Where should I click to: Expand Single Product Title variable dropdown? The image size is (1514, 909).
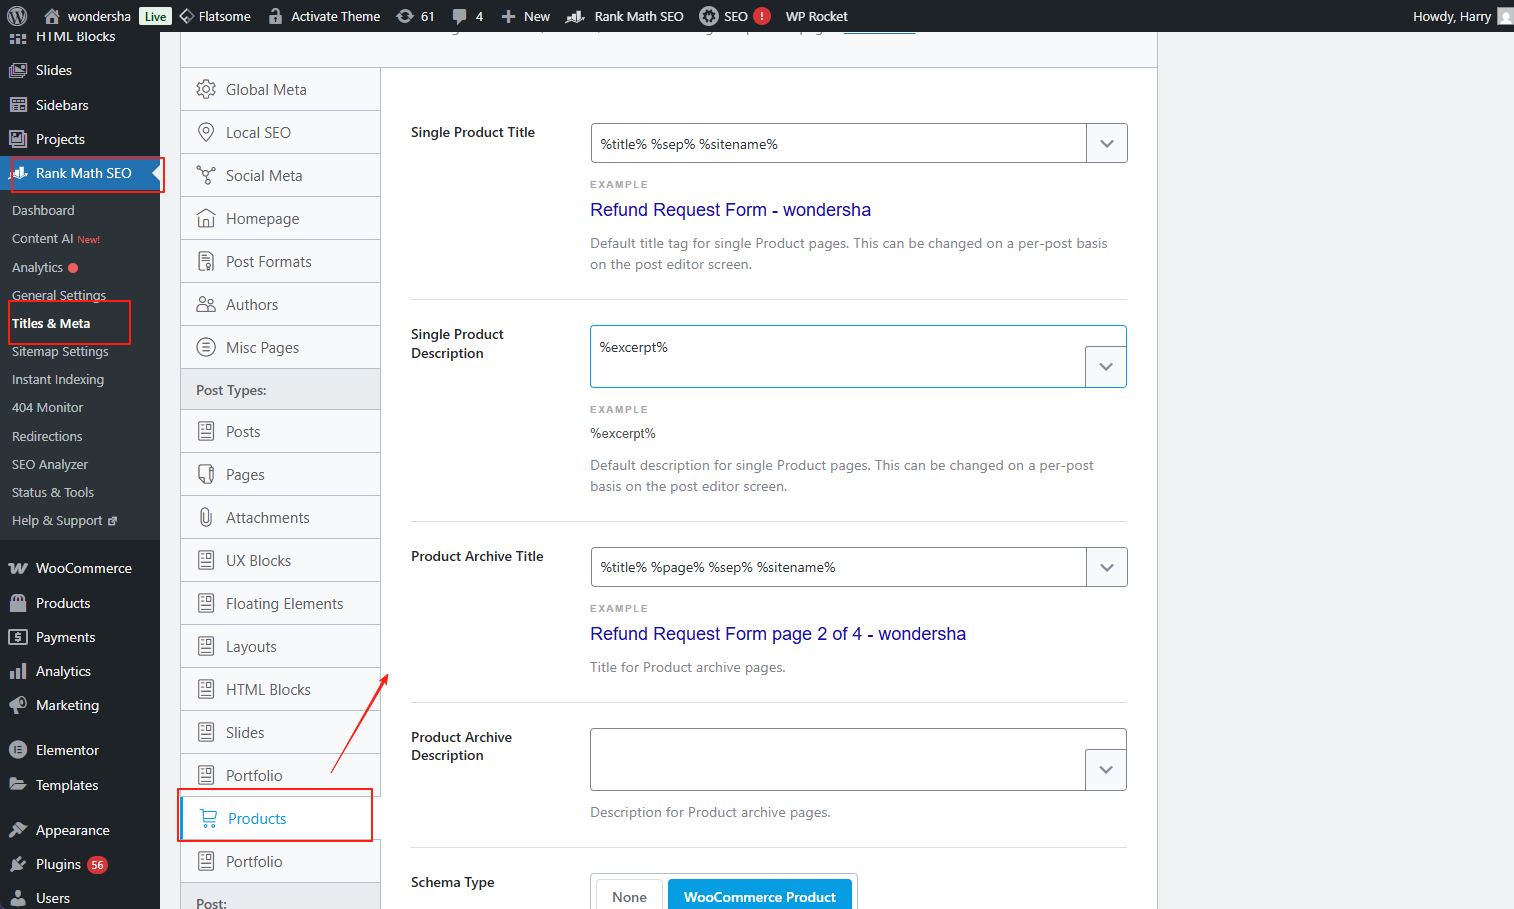(x=1106, y=143)
